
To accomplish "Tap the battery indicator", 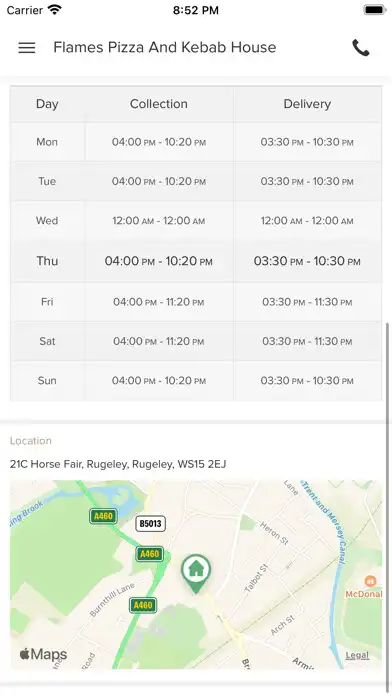I will [x=375, y=10].
